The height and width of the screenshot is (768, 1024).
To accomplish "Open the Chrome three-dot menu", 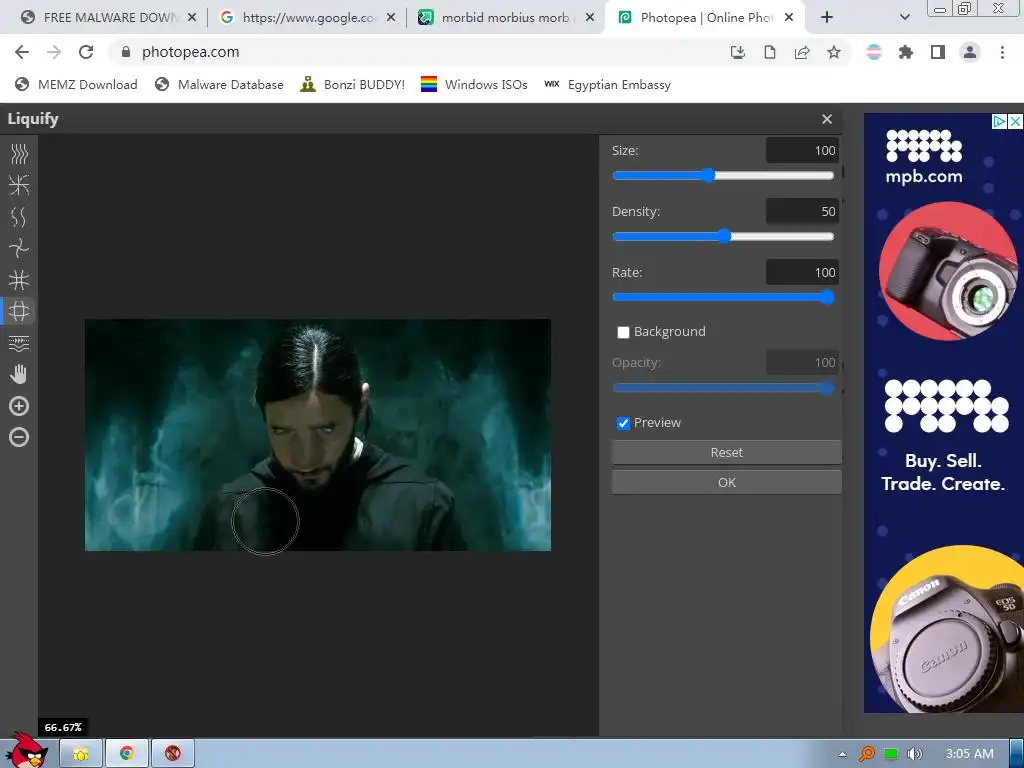I will point(1002,52).
